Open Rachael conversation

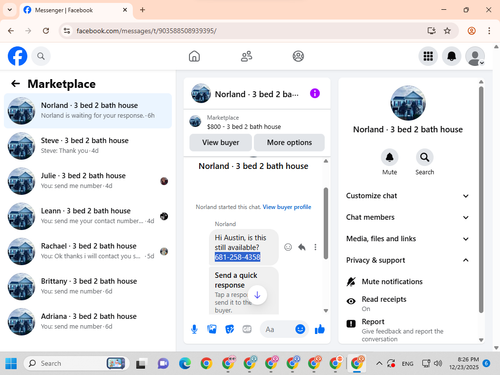pos(88,251)
